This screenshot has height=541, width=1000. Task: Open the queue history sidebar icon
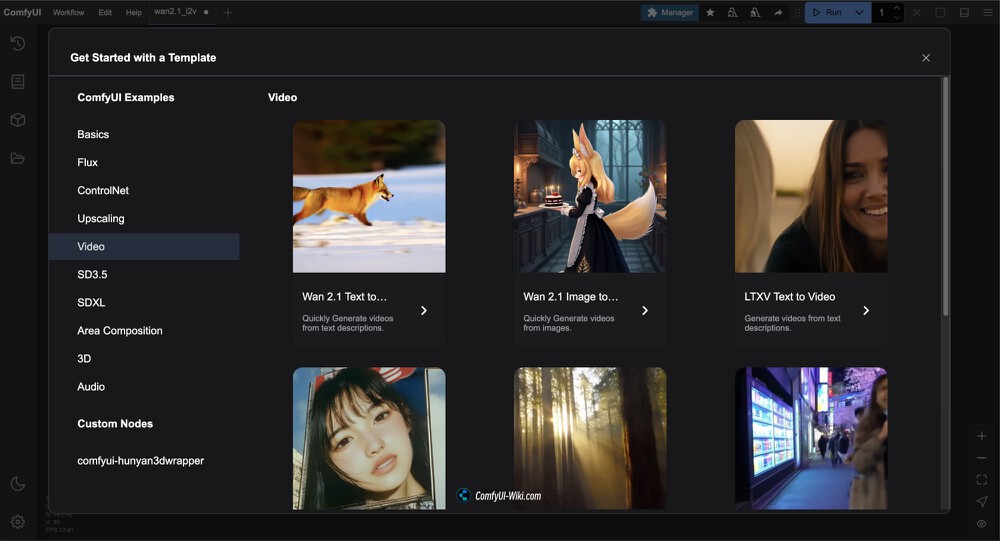click(17, 43)
